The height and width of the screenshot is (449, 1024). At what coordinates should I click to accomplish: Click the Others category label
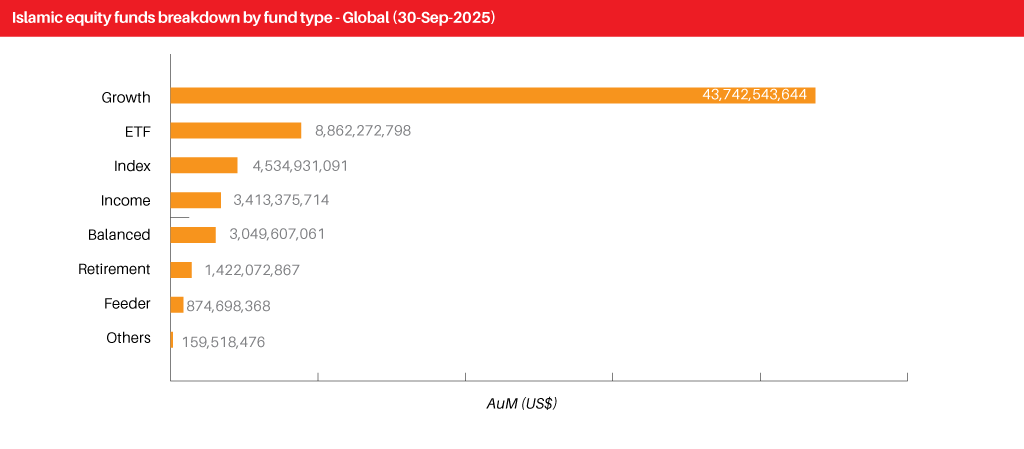128,338
